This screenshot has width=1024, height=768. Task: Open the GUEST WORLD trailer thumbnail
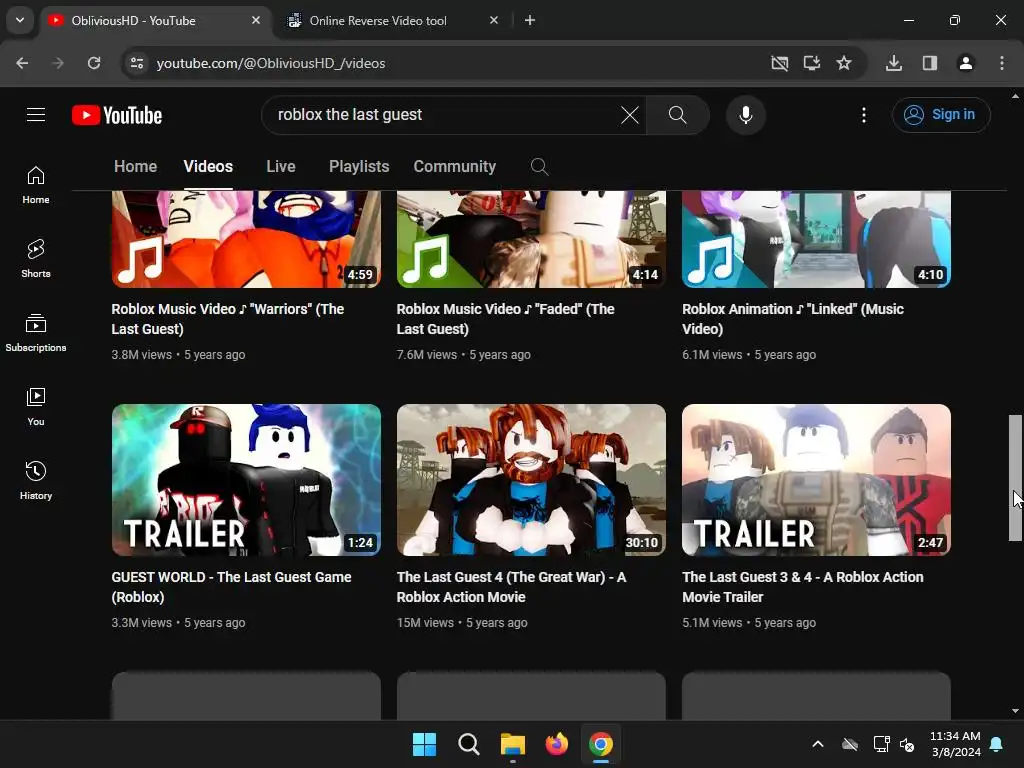click(246, 480)
